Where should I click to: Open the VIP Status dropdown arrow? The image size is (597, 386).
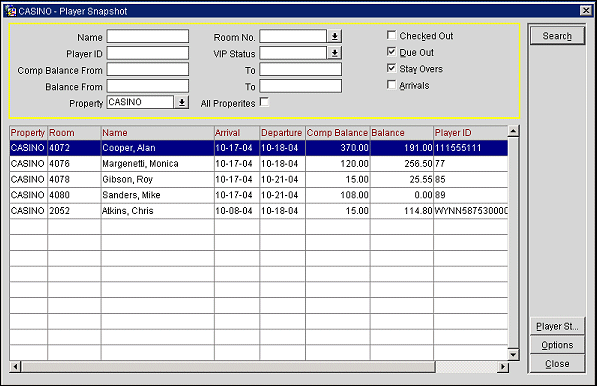(335, 53)
